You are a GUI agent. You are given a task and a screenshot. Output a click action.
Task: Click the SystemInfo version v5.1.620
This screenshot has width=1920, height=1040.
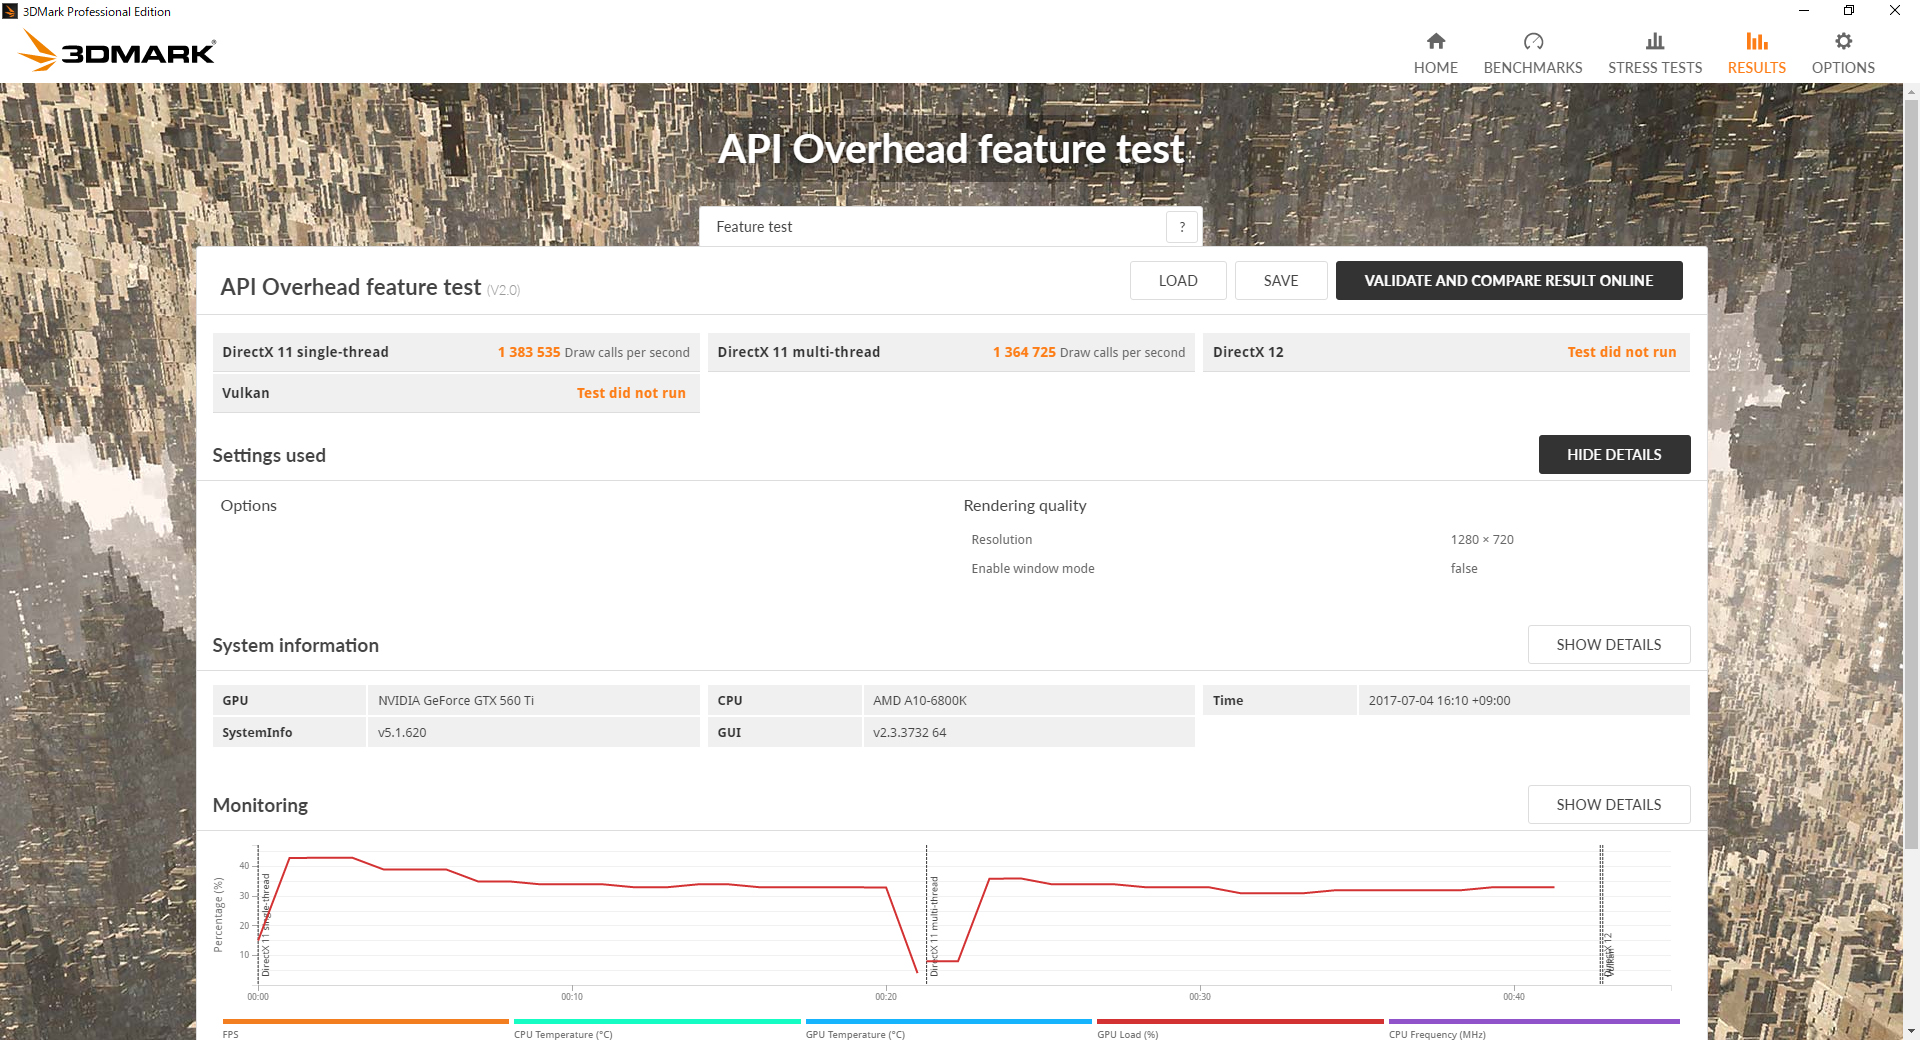pos(402,733)
